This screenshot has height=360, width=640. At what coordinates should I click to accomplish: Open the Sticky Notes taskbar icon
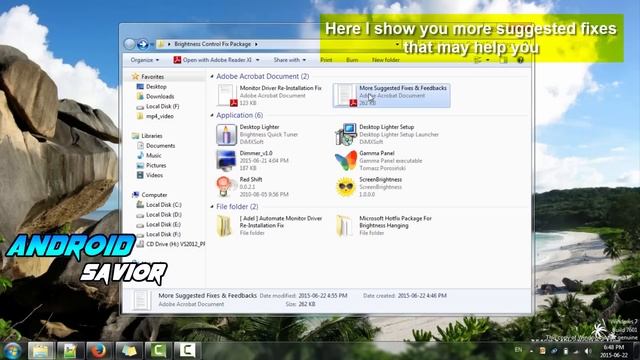[x=129, y=351]
